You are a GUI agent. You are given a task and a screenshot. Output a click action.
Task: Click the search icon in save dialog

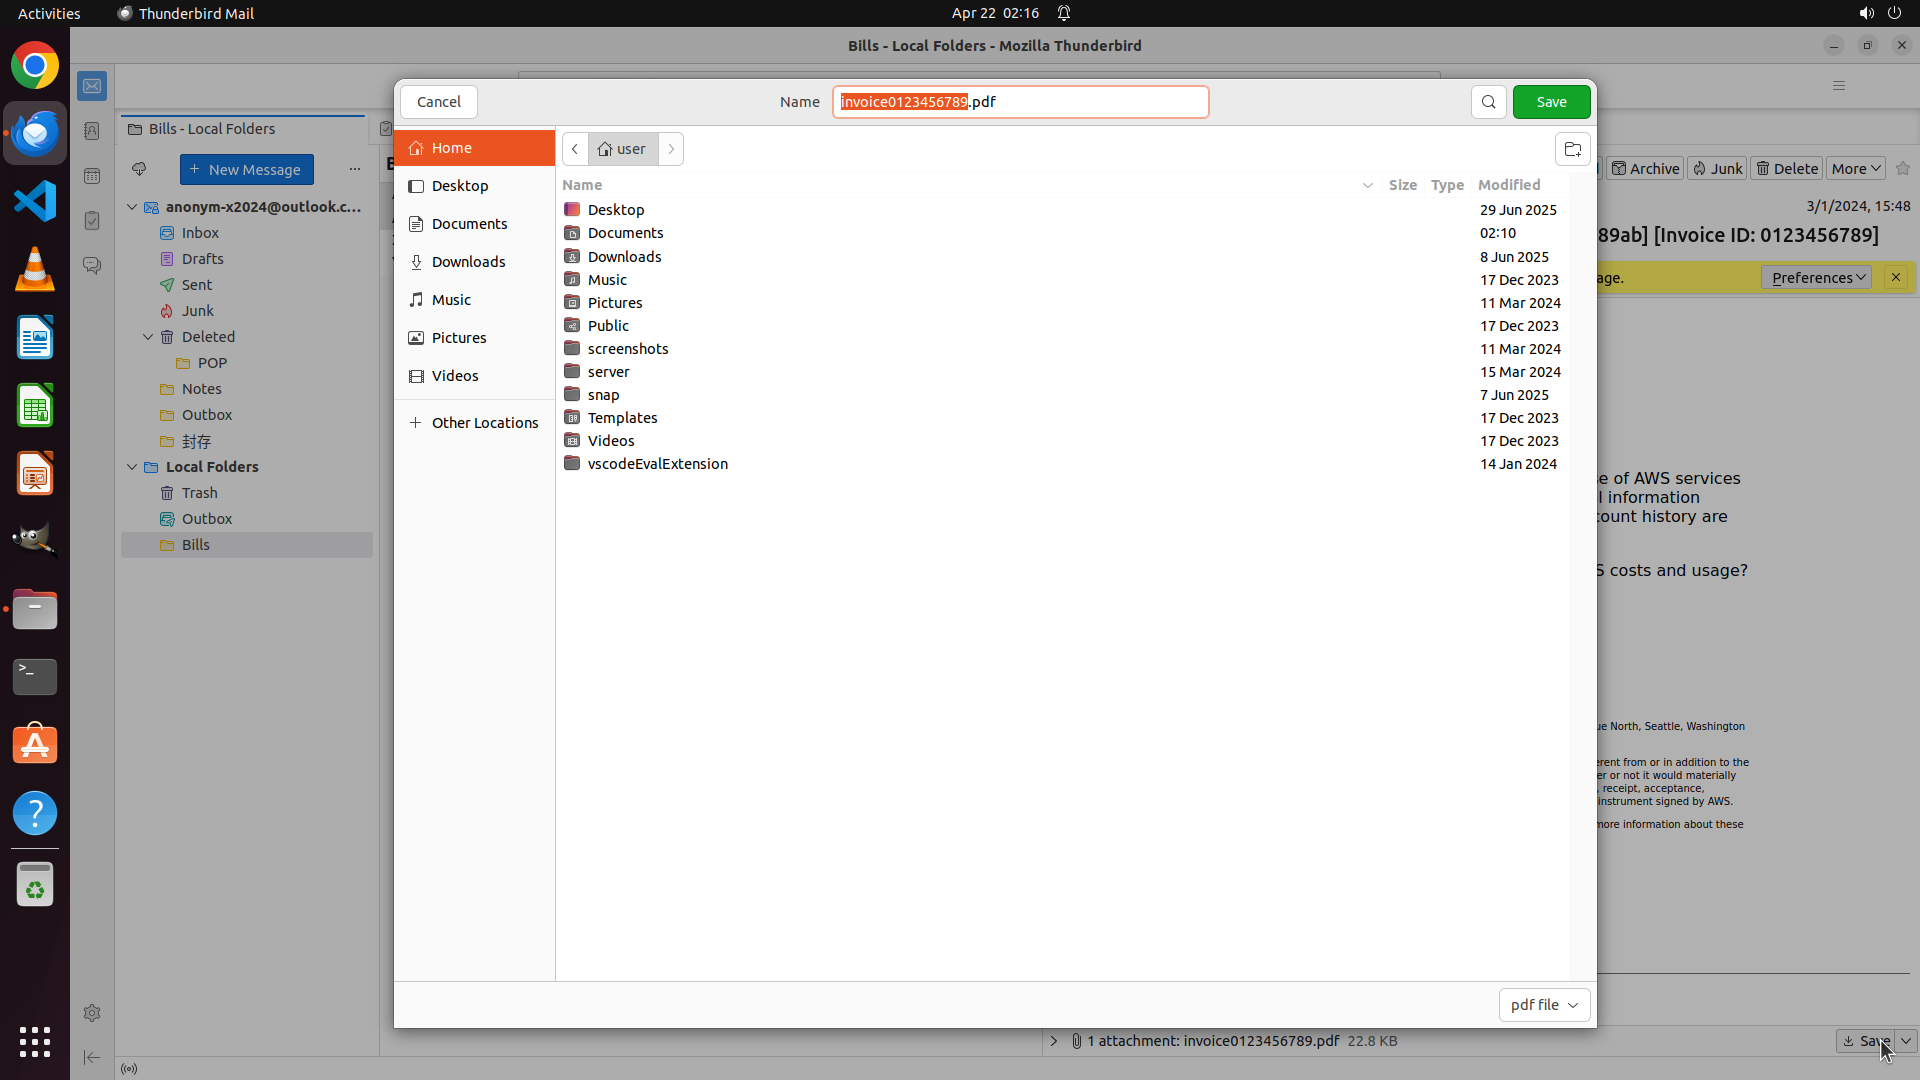click(1488, 102)
